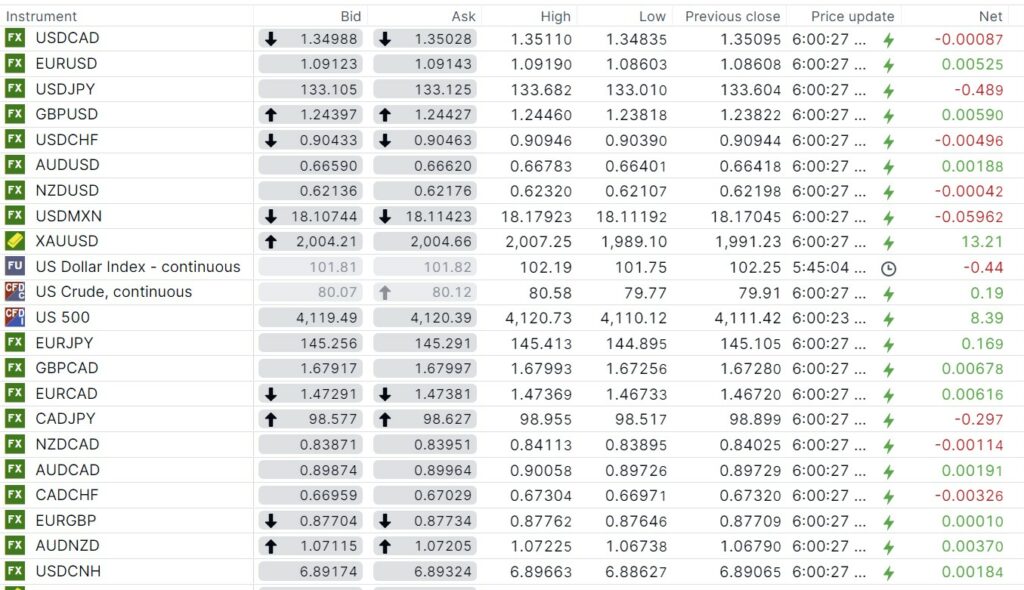The image size is (1024, 590).
Task: Sort by the Instrument column header
Action: [41, 16]
